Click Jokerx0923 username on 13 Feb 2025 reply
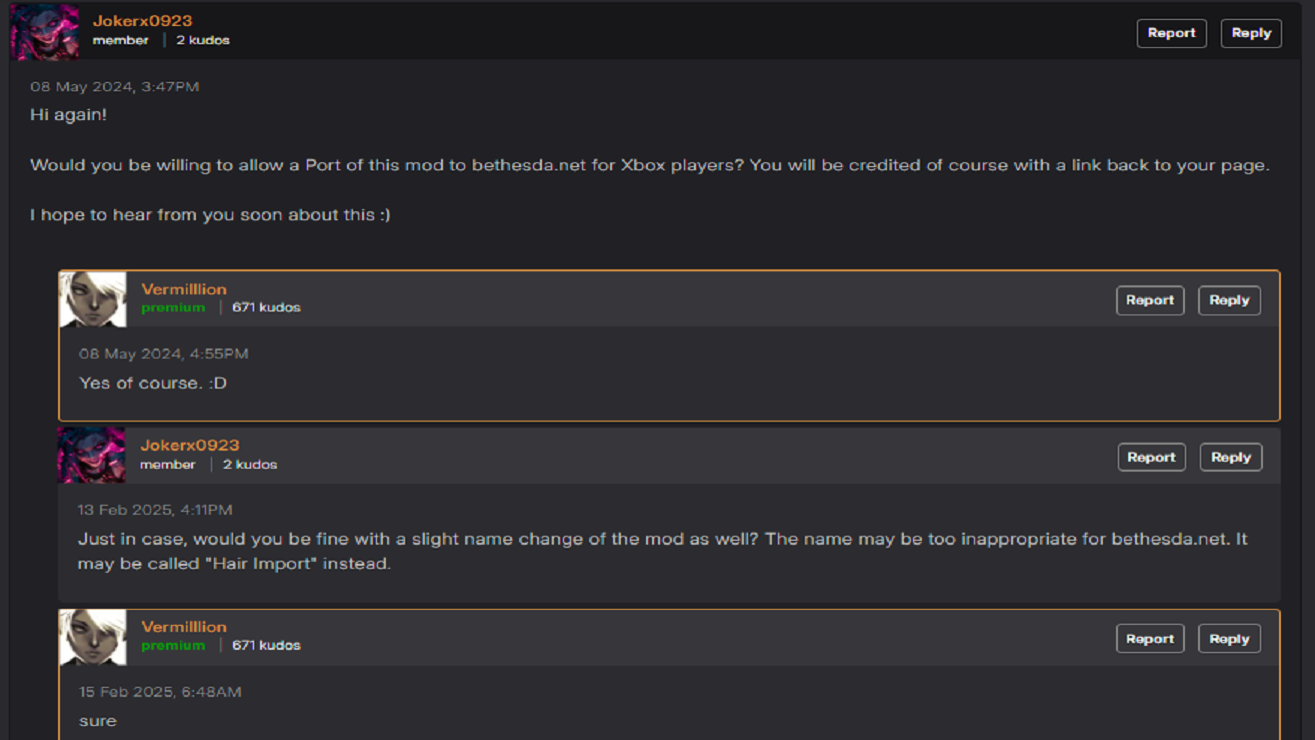This screenshot has width=1315, height=740. (190, 445)
